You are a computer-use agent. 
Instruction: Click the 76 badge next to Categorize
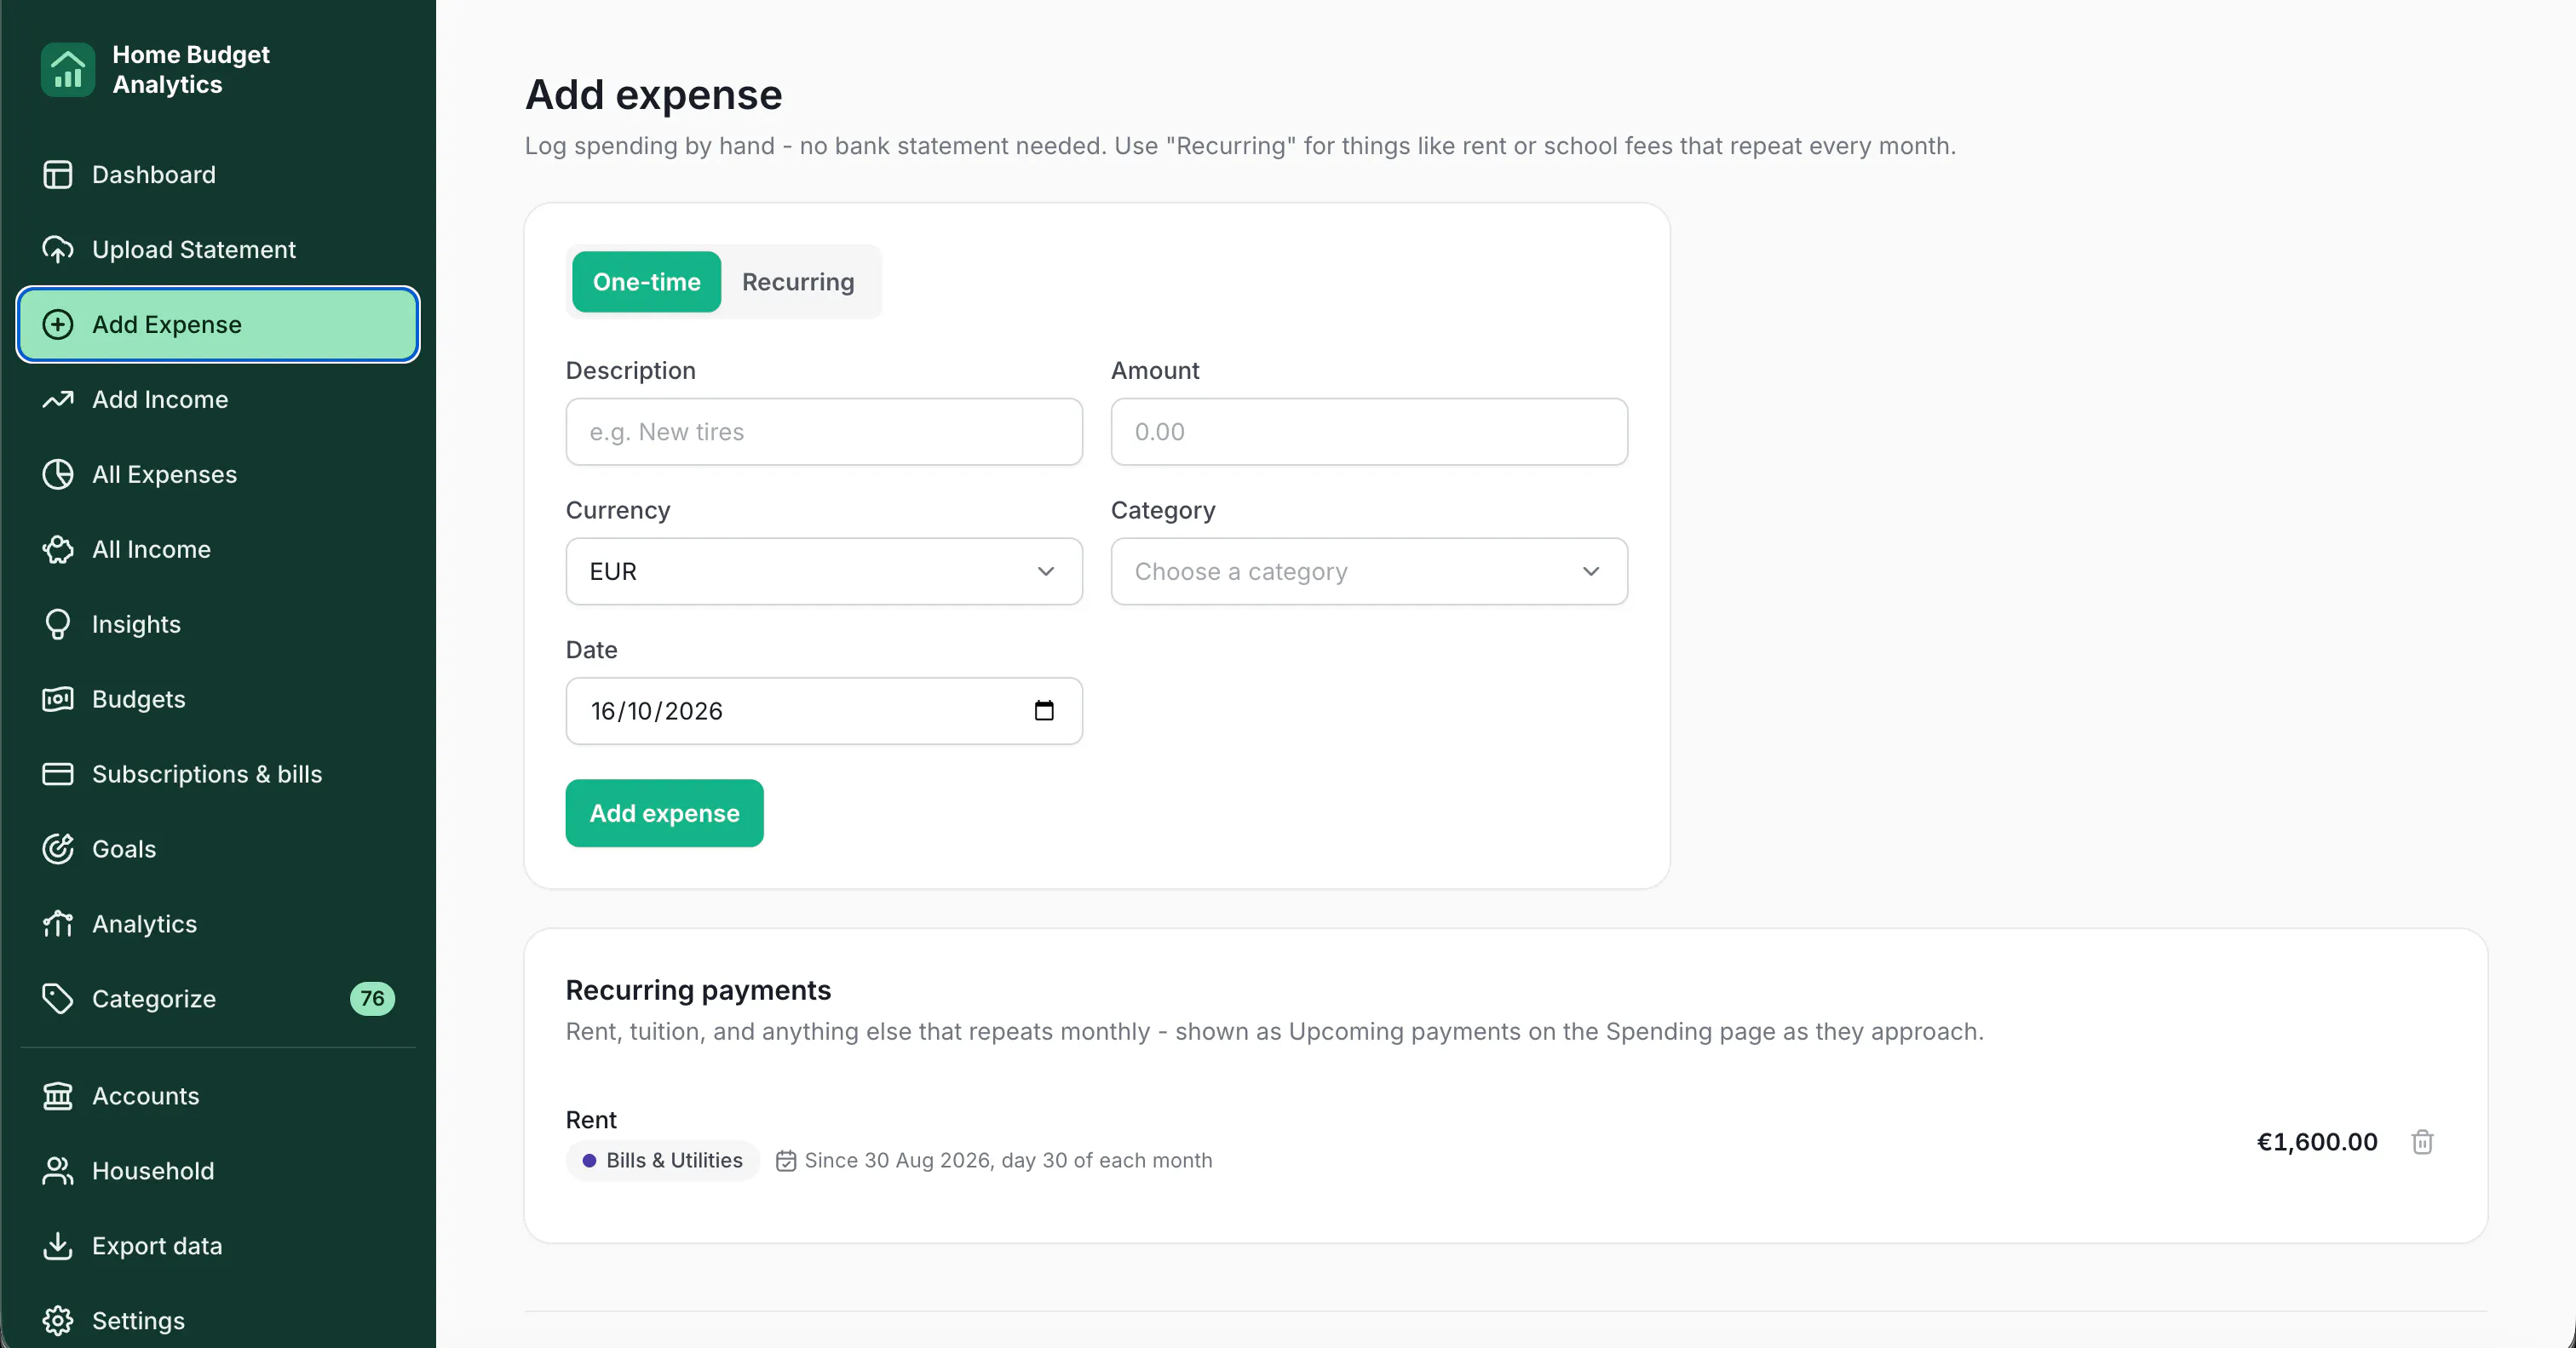tap(372, 999)
